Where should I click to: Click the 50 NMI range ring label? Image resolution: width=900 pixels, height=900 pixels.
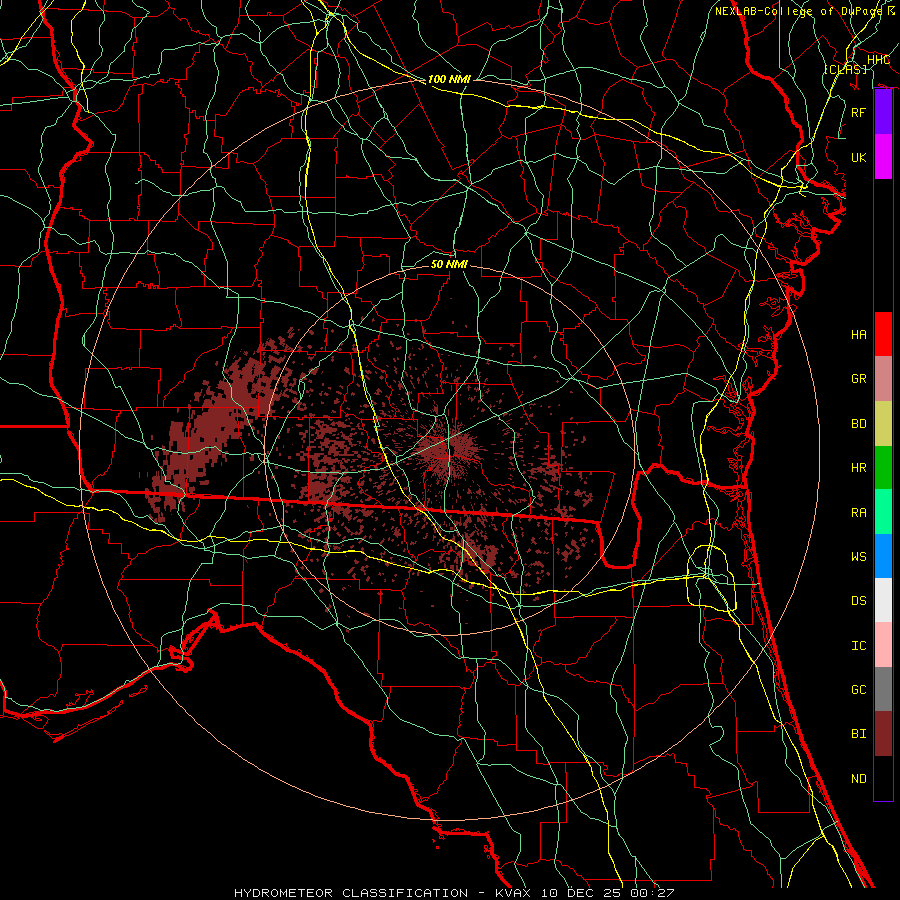click(449, 264)
